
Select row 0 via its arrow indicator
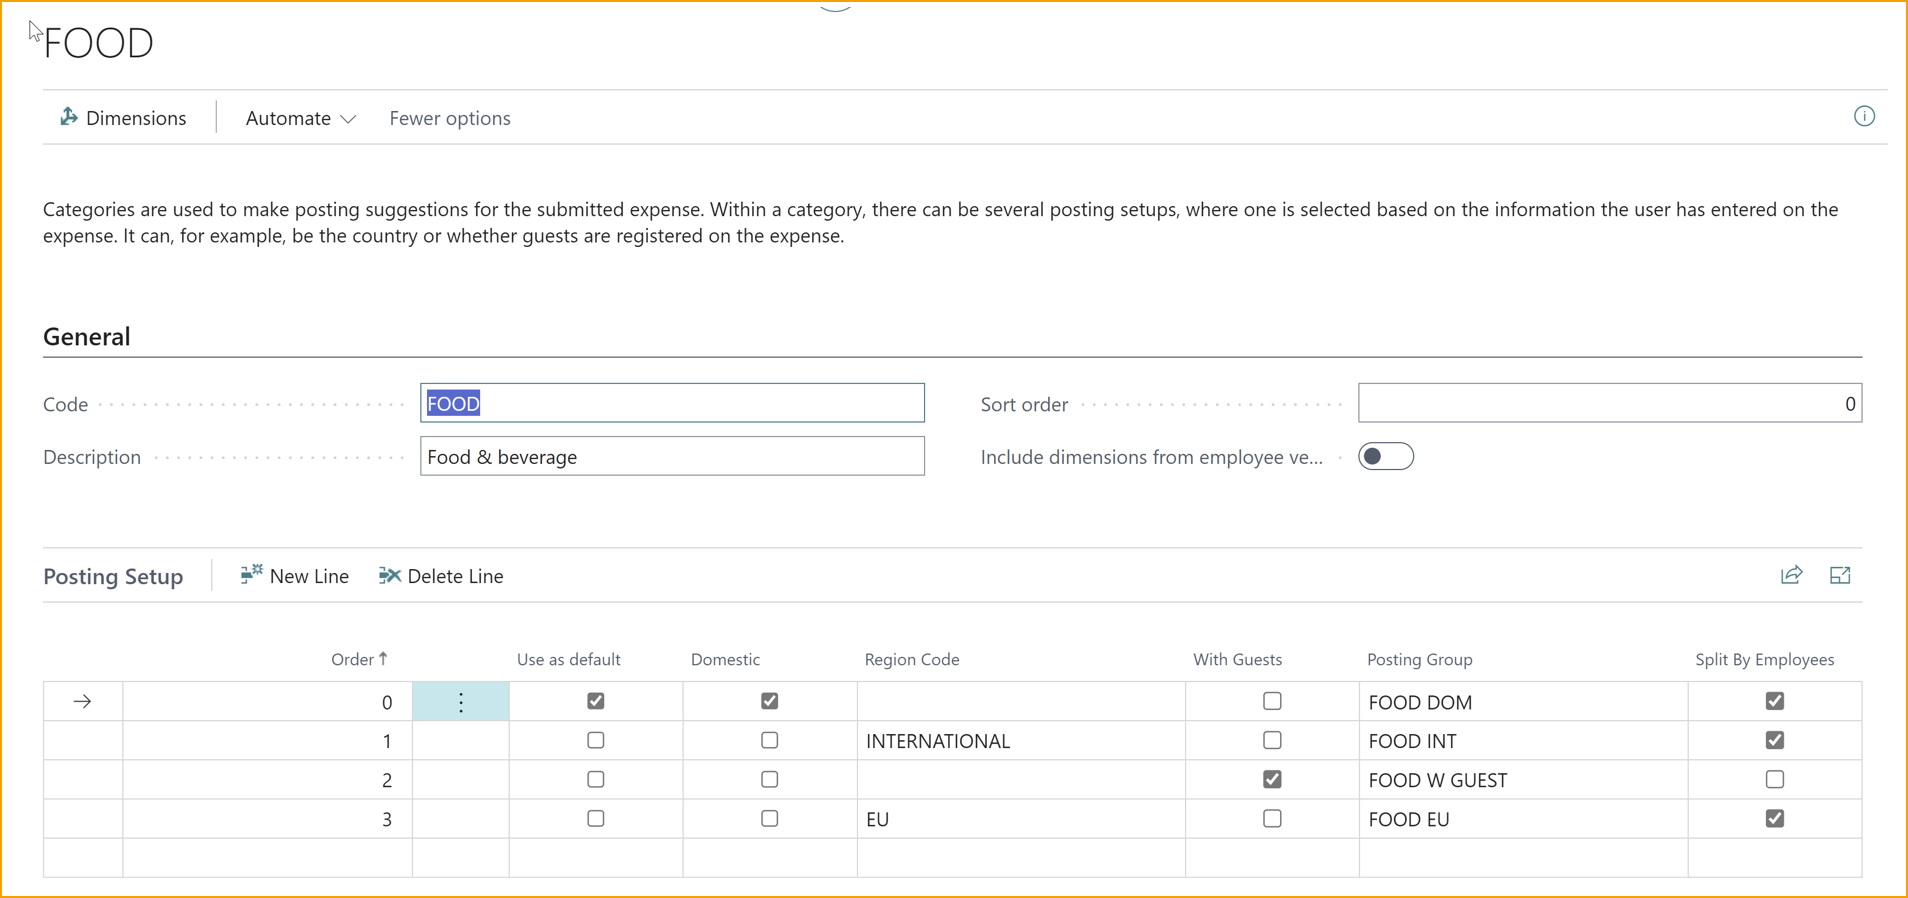click(x=82, y=702)
